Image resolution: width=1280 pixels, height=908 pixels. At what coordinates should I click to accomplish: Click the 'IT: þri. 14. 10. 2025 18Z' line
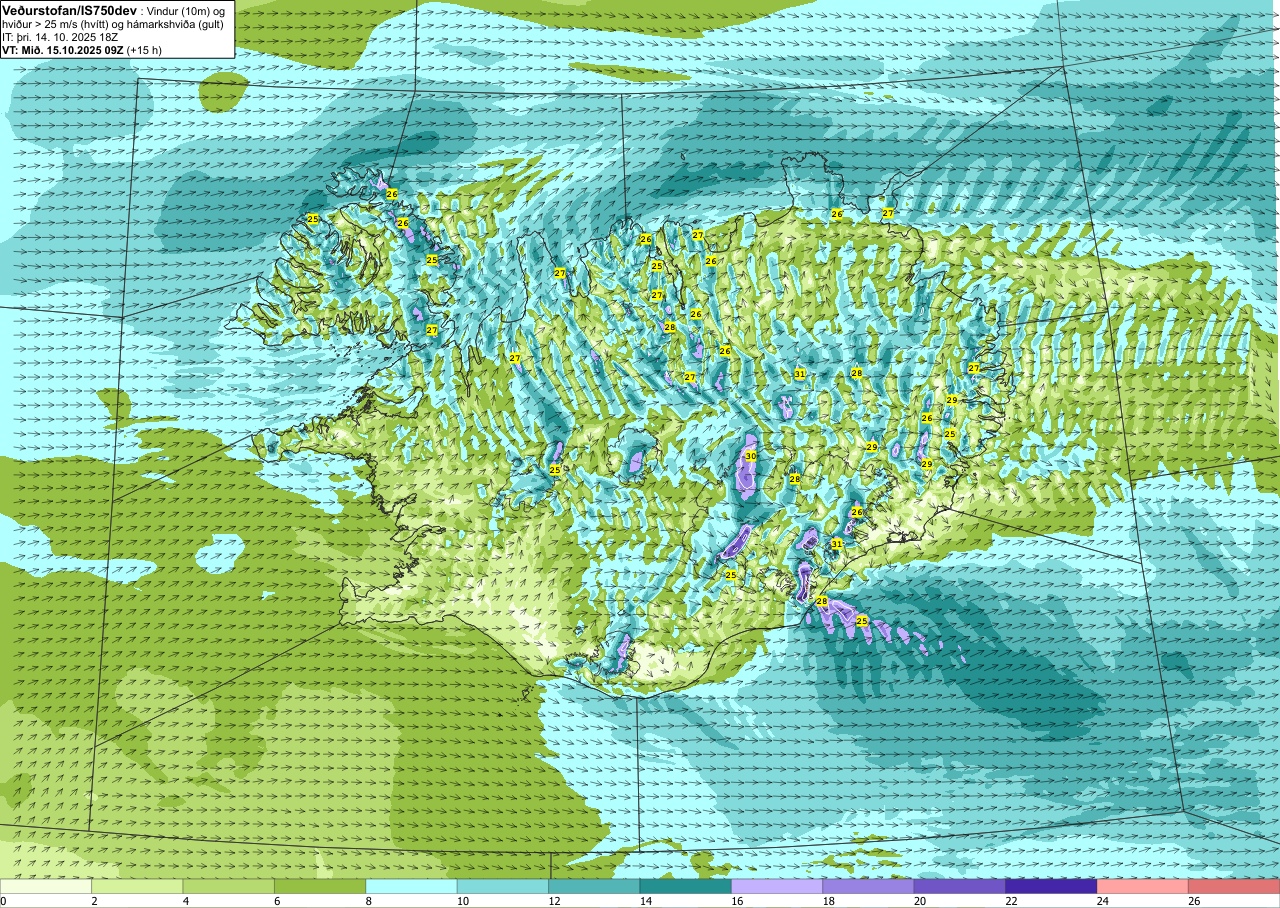(x=60, y=36)
